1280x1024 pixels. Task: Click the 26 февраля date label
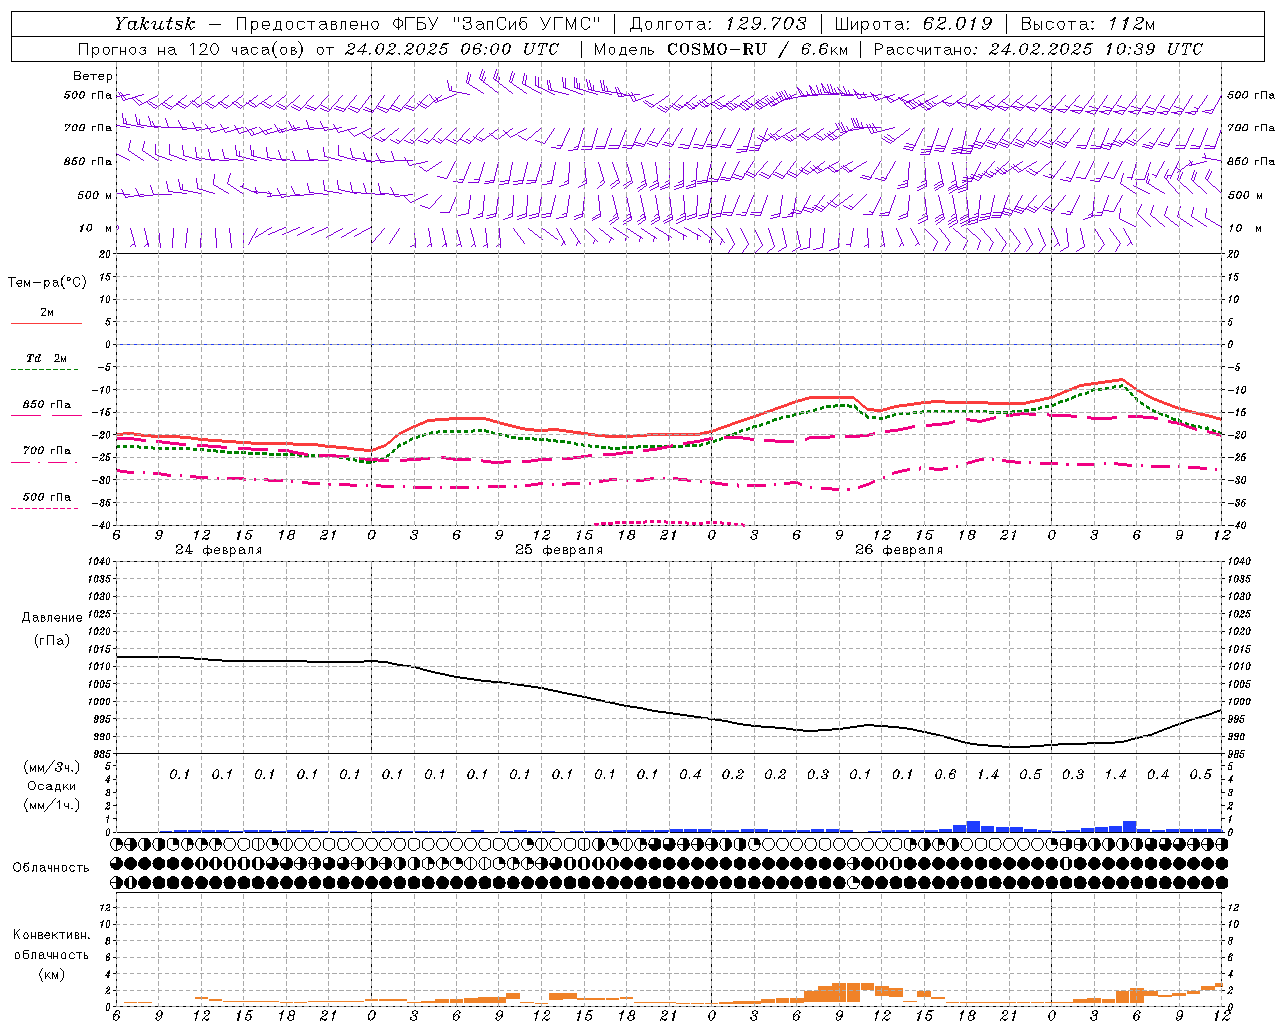[899, 550]
